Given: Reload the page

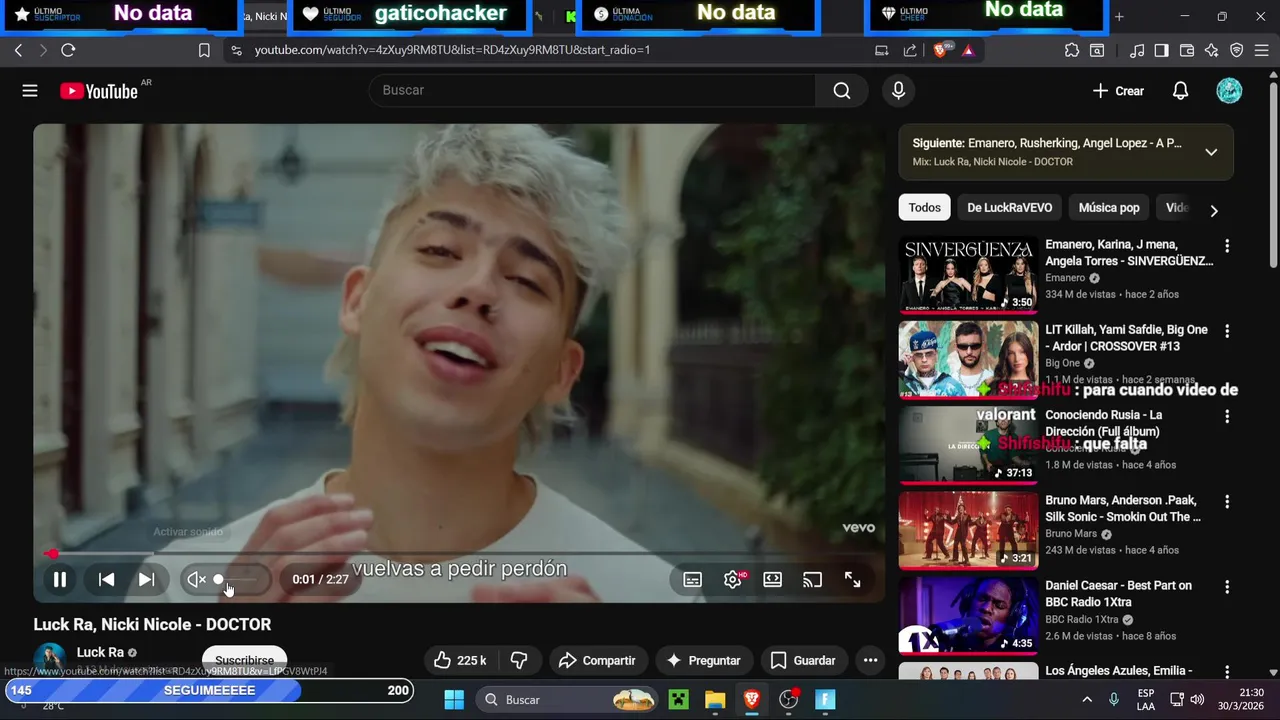Looking at the screenshot, I should pyautogui.click(x=68, y=50).
